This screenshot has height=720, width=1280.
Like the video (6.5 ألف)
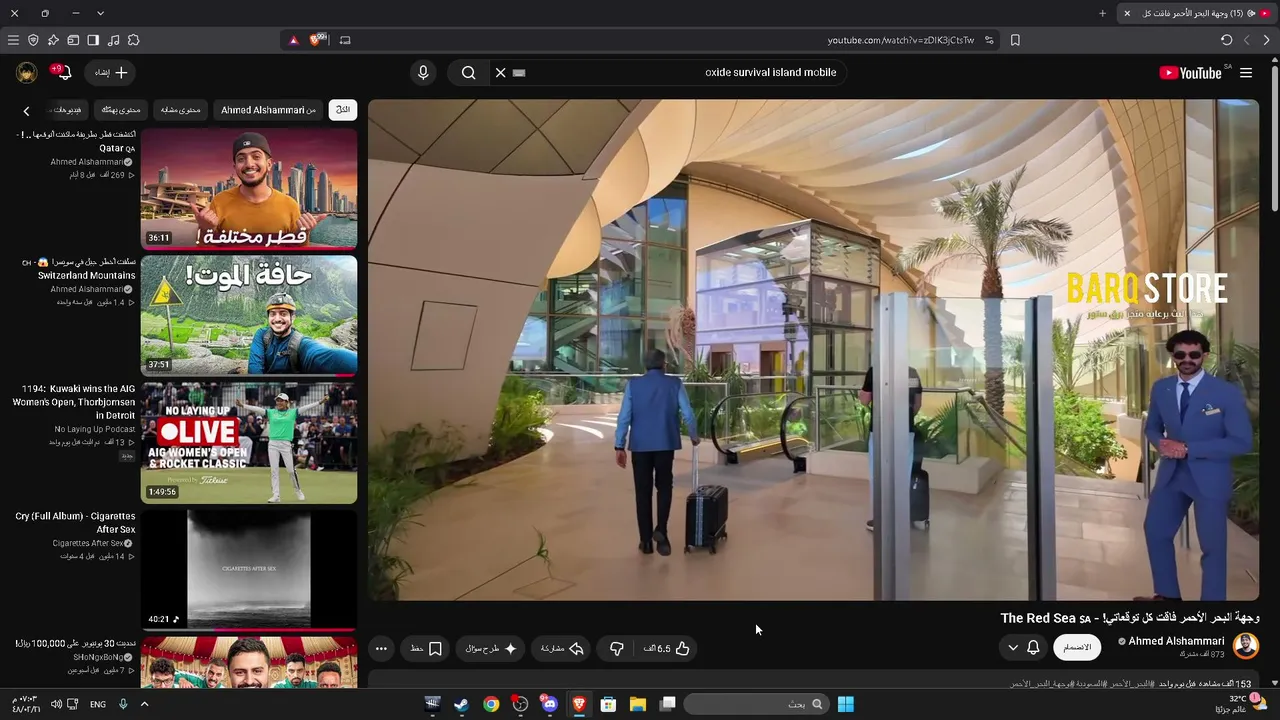tap(667, 648)
